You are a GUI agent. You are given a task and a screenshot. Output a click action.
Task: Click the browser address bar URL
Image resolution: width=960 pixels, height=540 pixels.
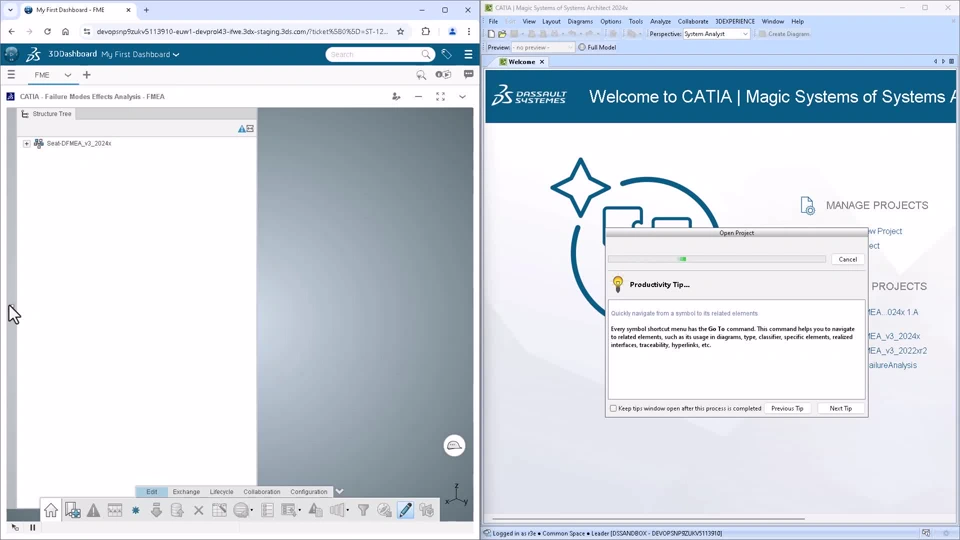(x=242, y=31)
